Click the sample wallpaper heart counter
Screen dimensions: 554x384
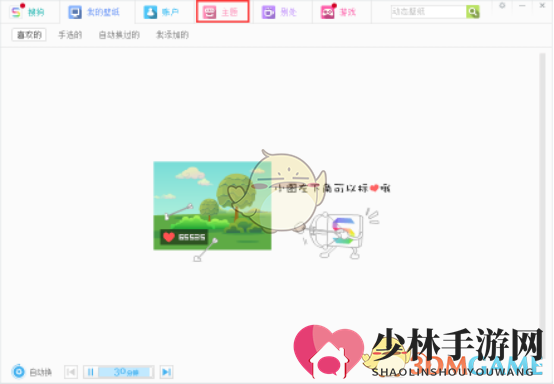[184, 237]
